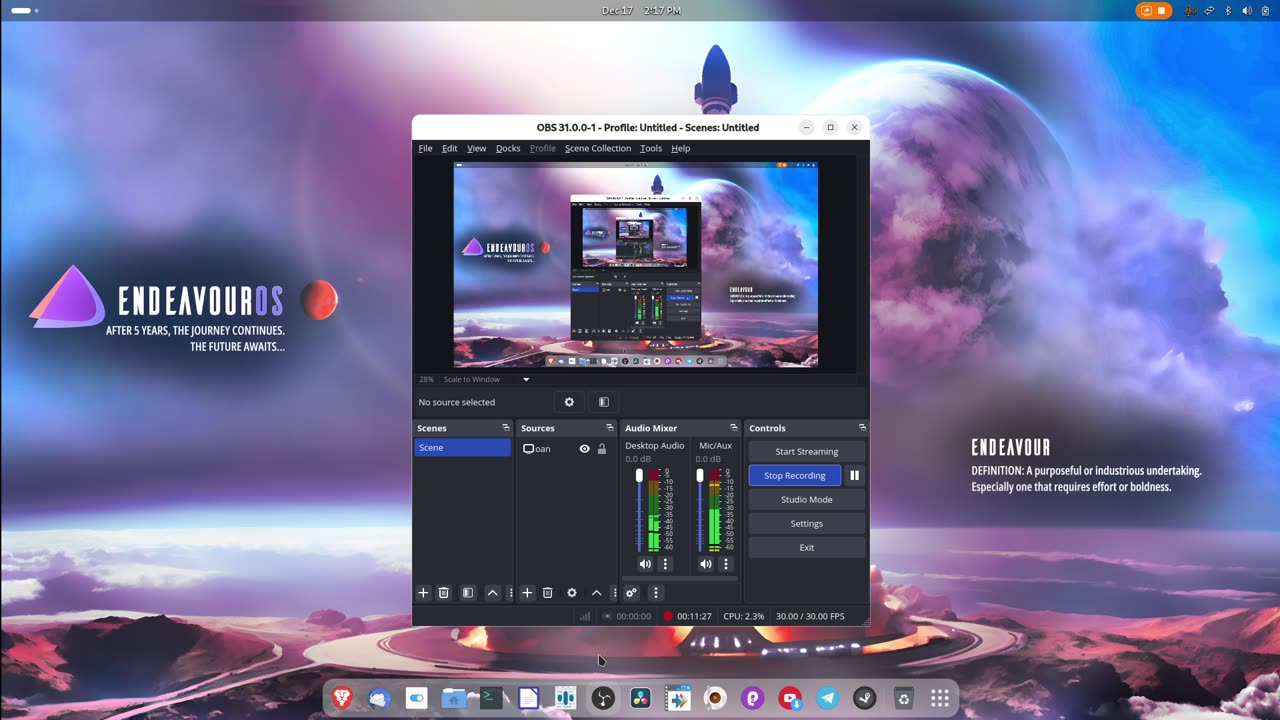The width and height of the screenshot is (1280, 720).
Task: Click Desktop Audio volume slider handle
Action: tap(639, 475)
